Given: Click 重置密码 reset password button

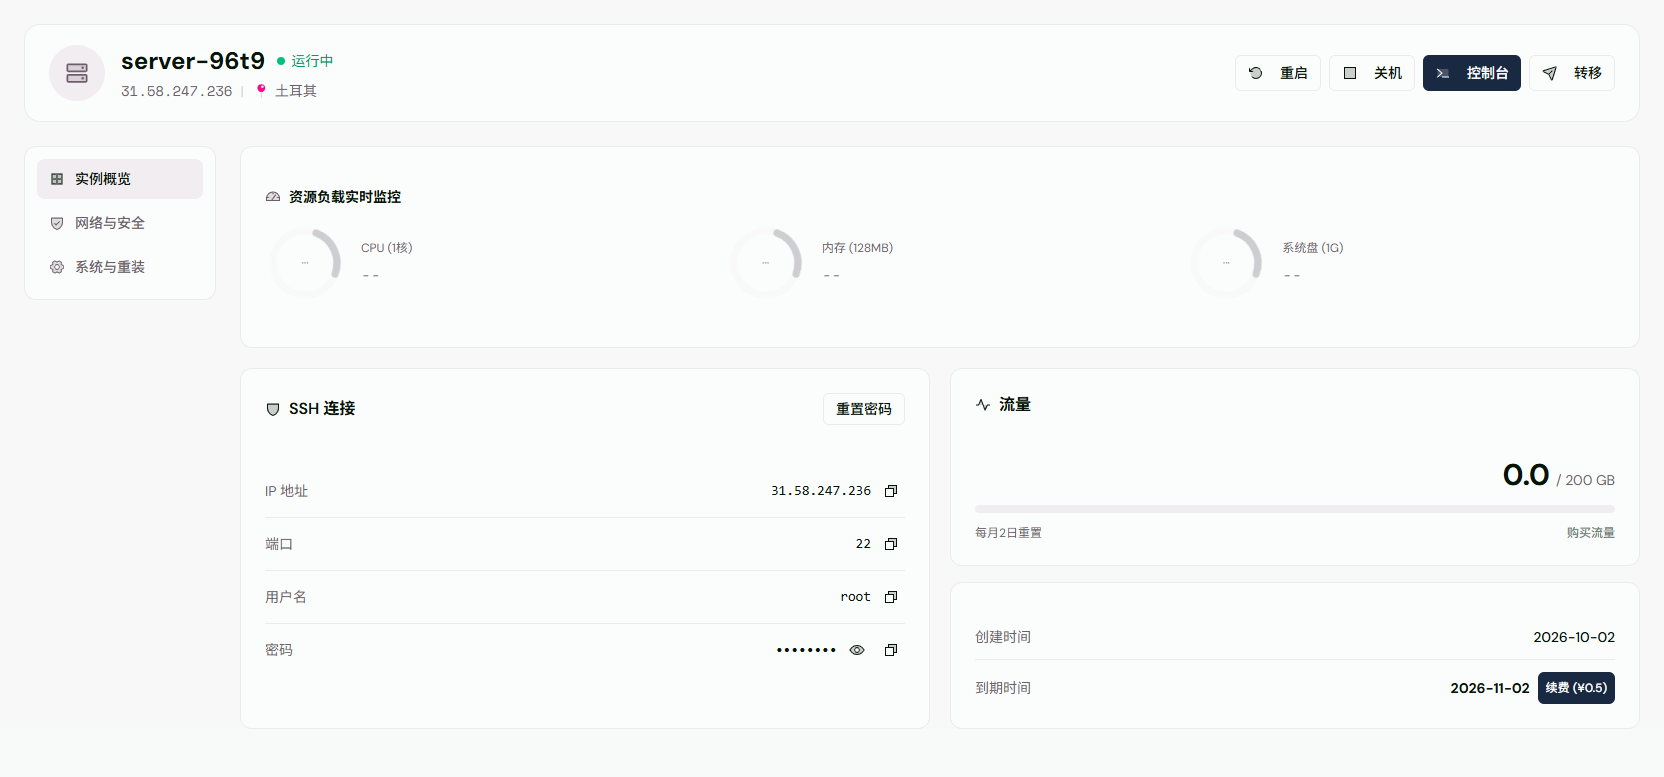Looking at the screenshot, I should (864, 409).
